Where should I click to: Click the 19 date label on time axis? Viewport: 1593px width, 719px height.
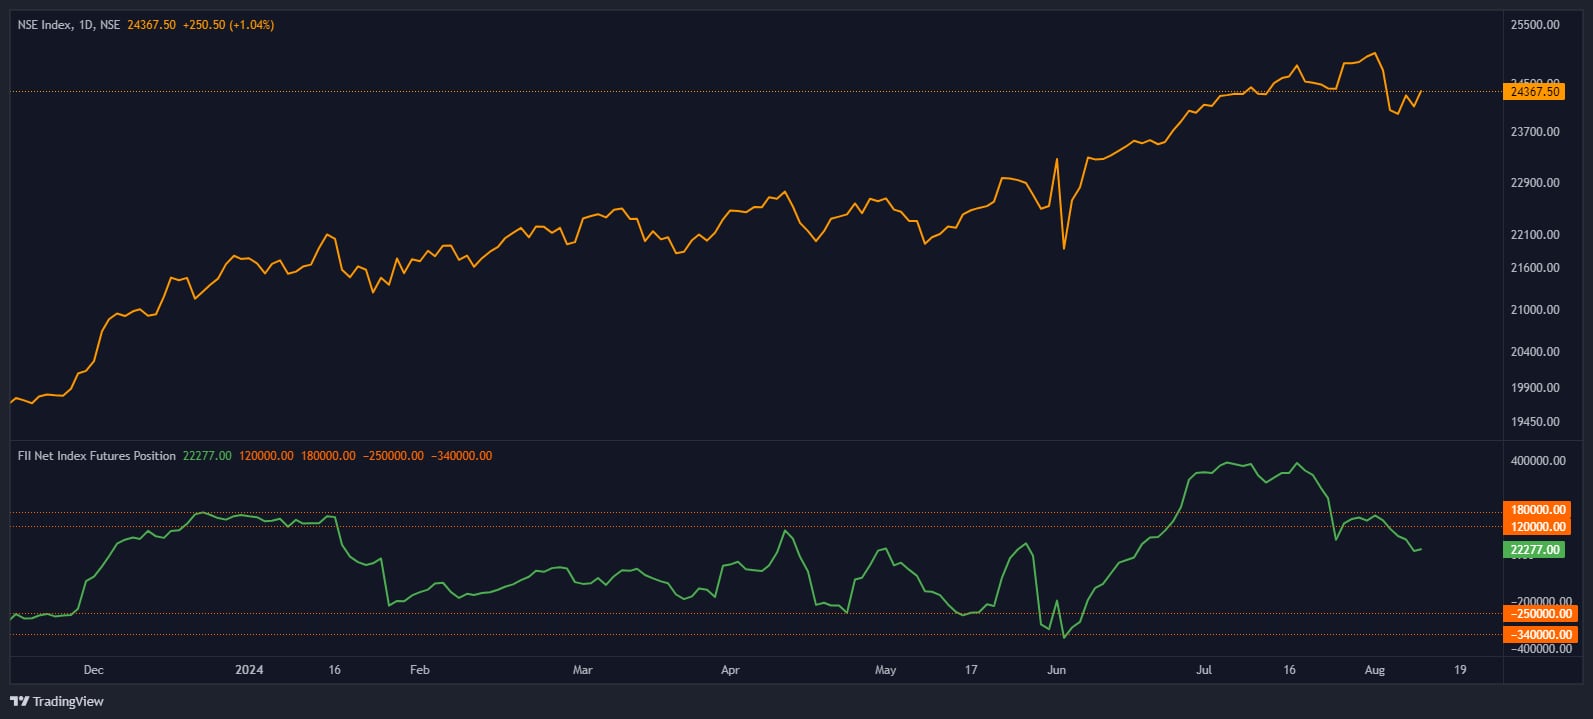point(1460,670)
